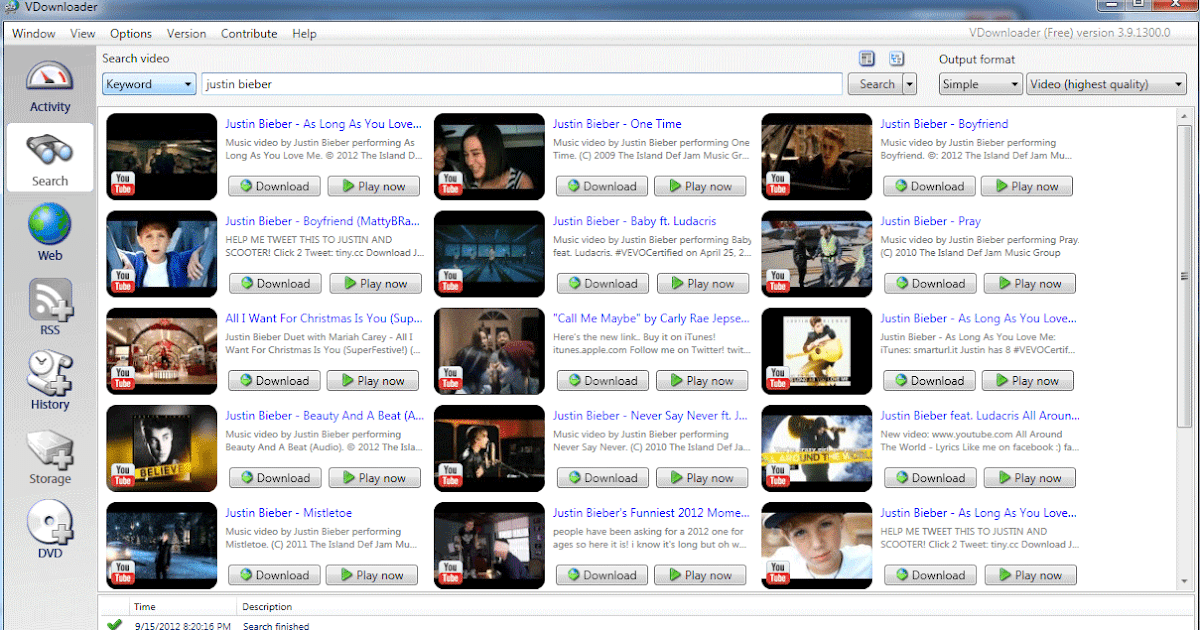Open the Video (highest quality) dropdown

(1106, 84)
